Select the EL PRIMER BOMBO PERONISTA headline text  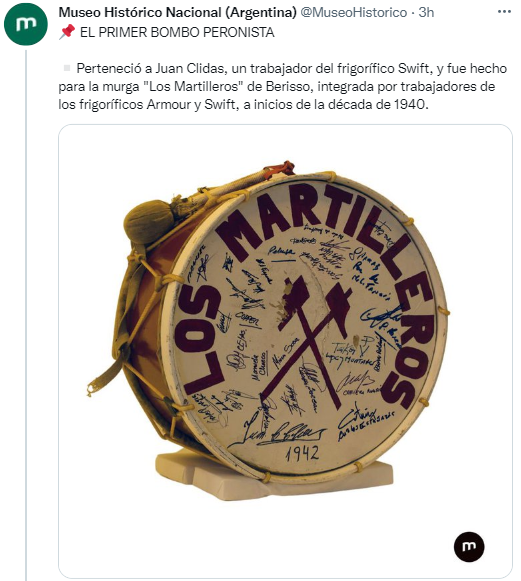click(x=177, y=32)
